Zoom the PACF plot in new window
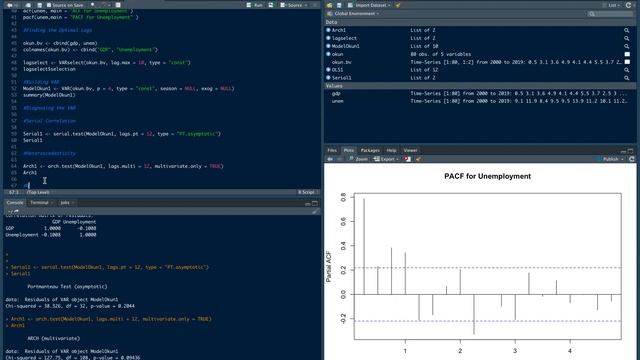Viewport: 640px width, 360px height. 358,159
